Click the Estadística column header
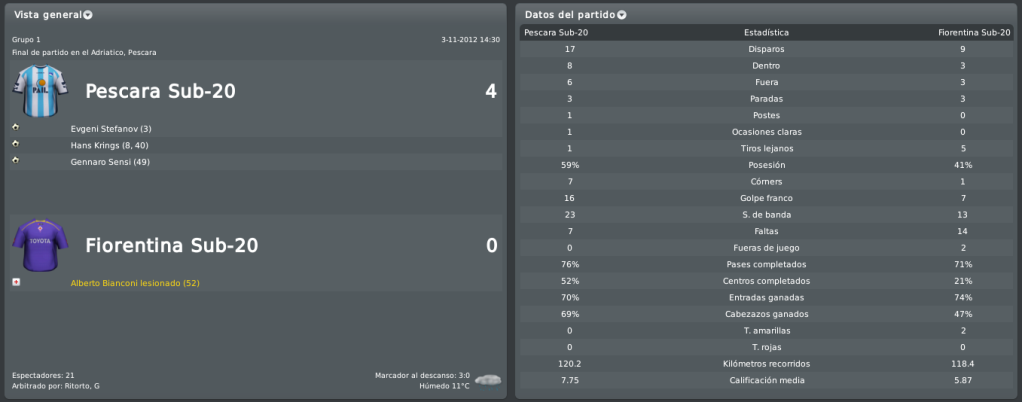The height and width of the screenshot is (402, 1022). coord(766,32)
